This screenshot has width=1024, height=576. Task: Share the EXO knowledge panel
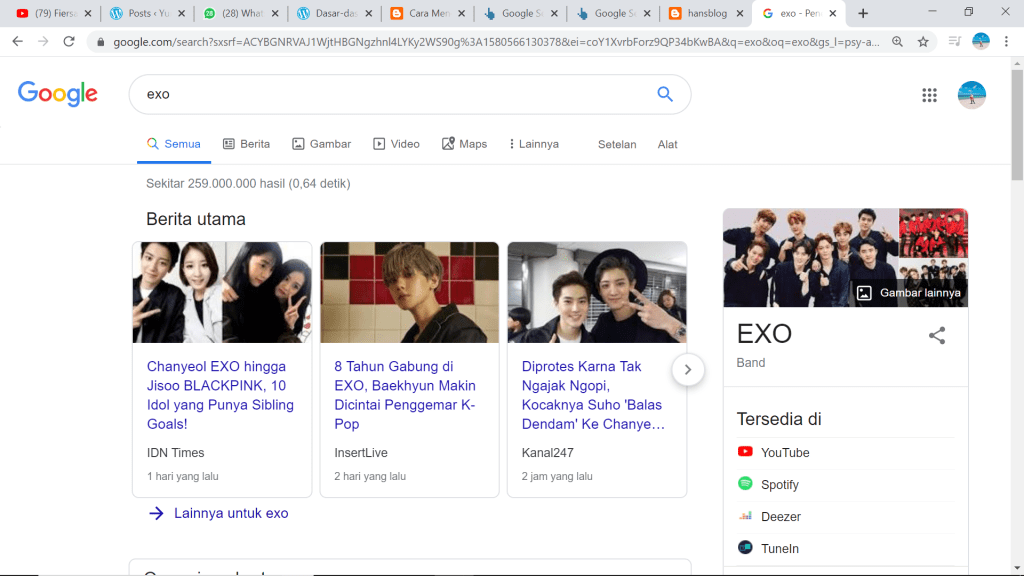click(937, 336)
